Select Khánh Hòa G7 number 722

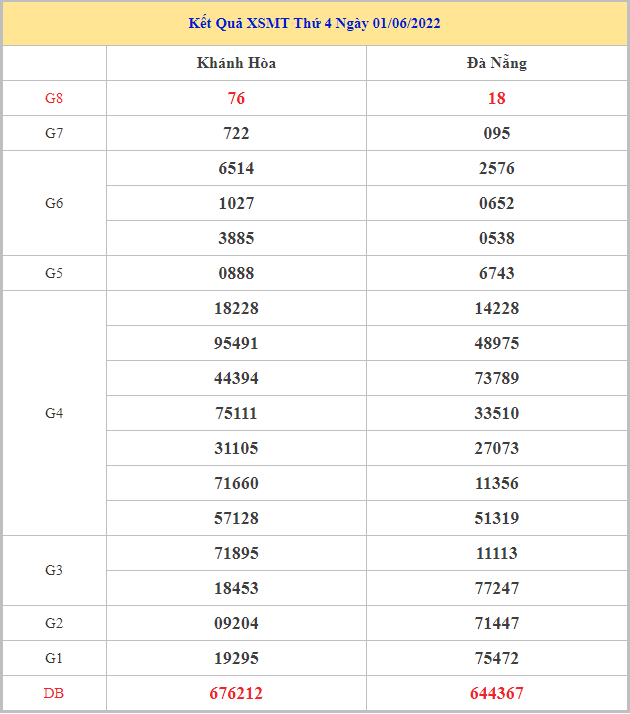(x=236, y=133)
